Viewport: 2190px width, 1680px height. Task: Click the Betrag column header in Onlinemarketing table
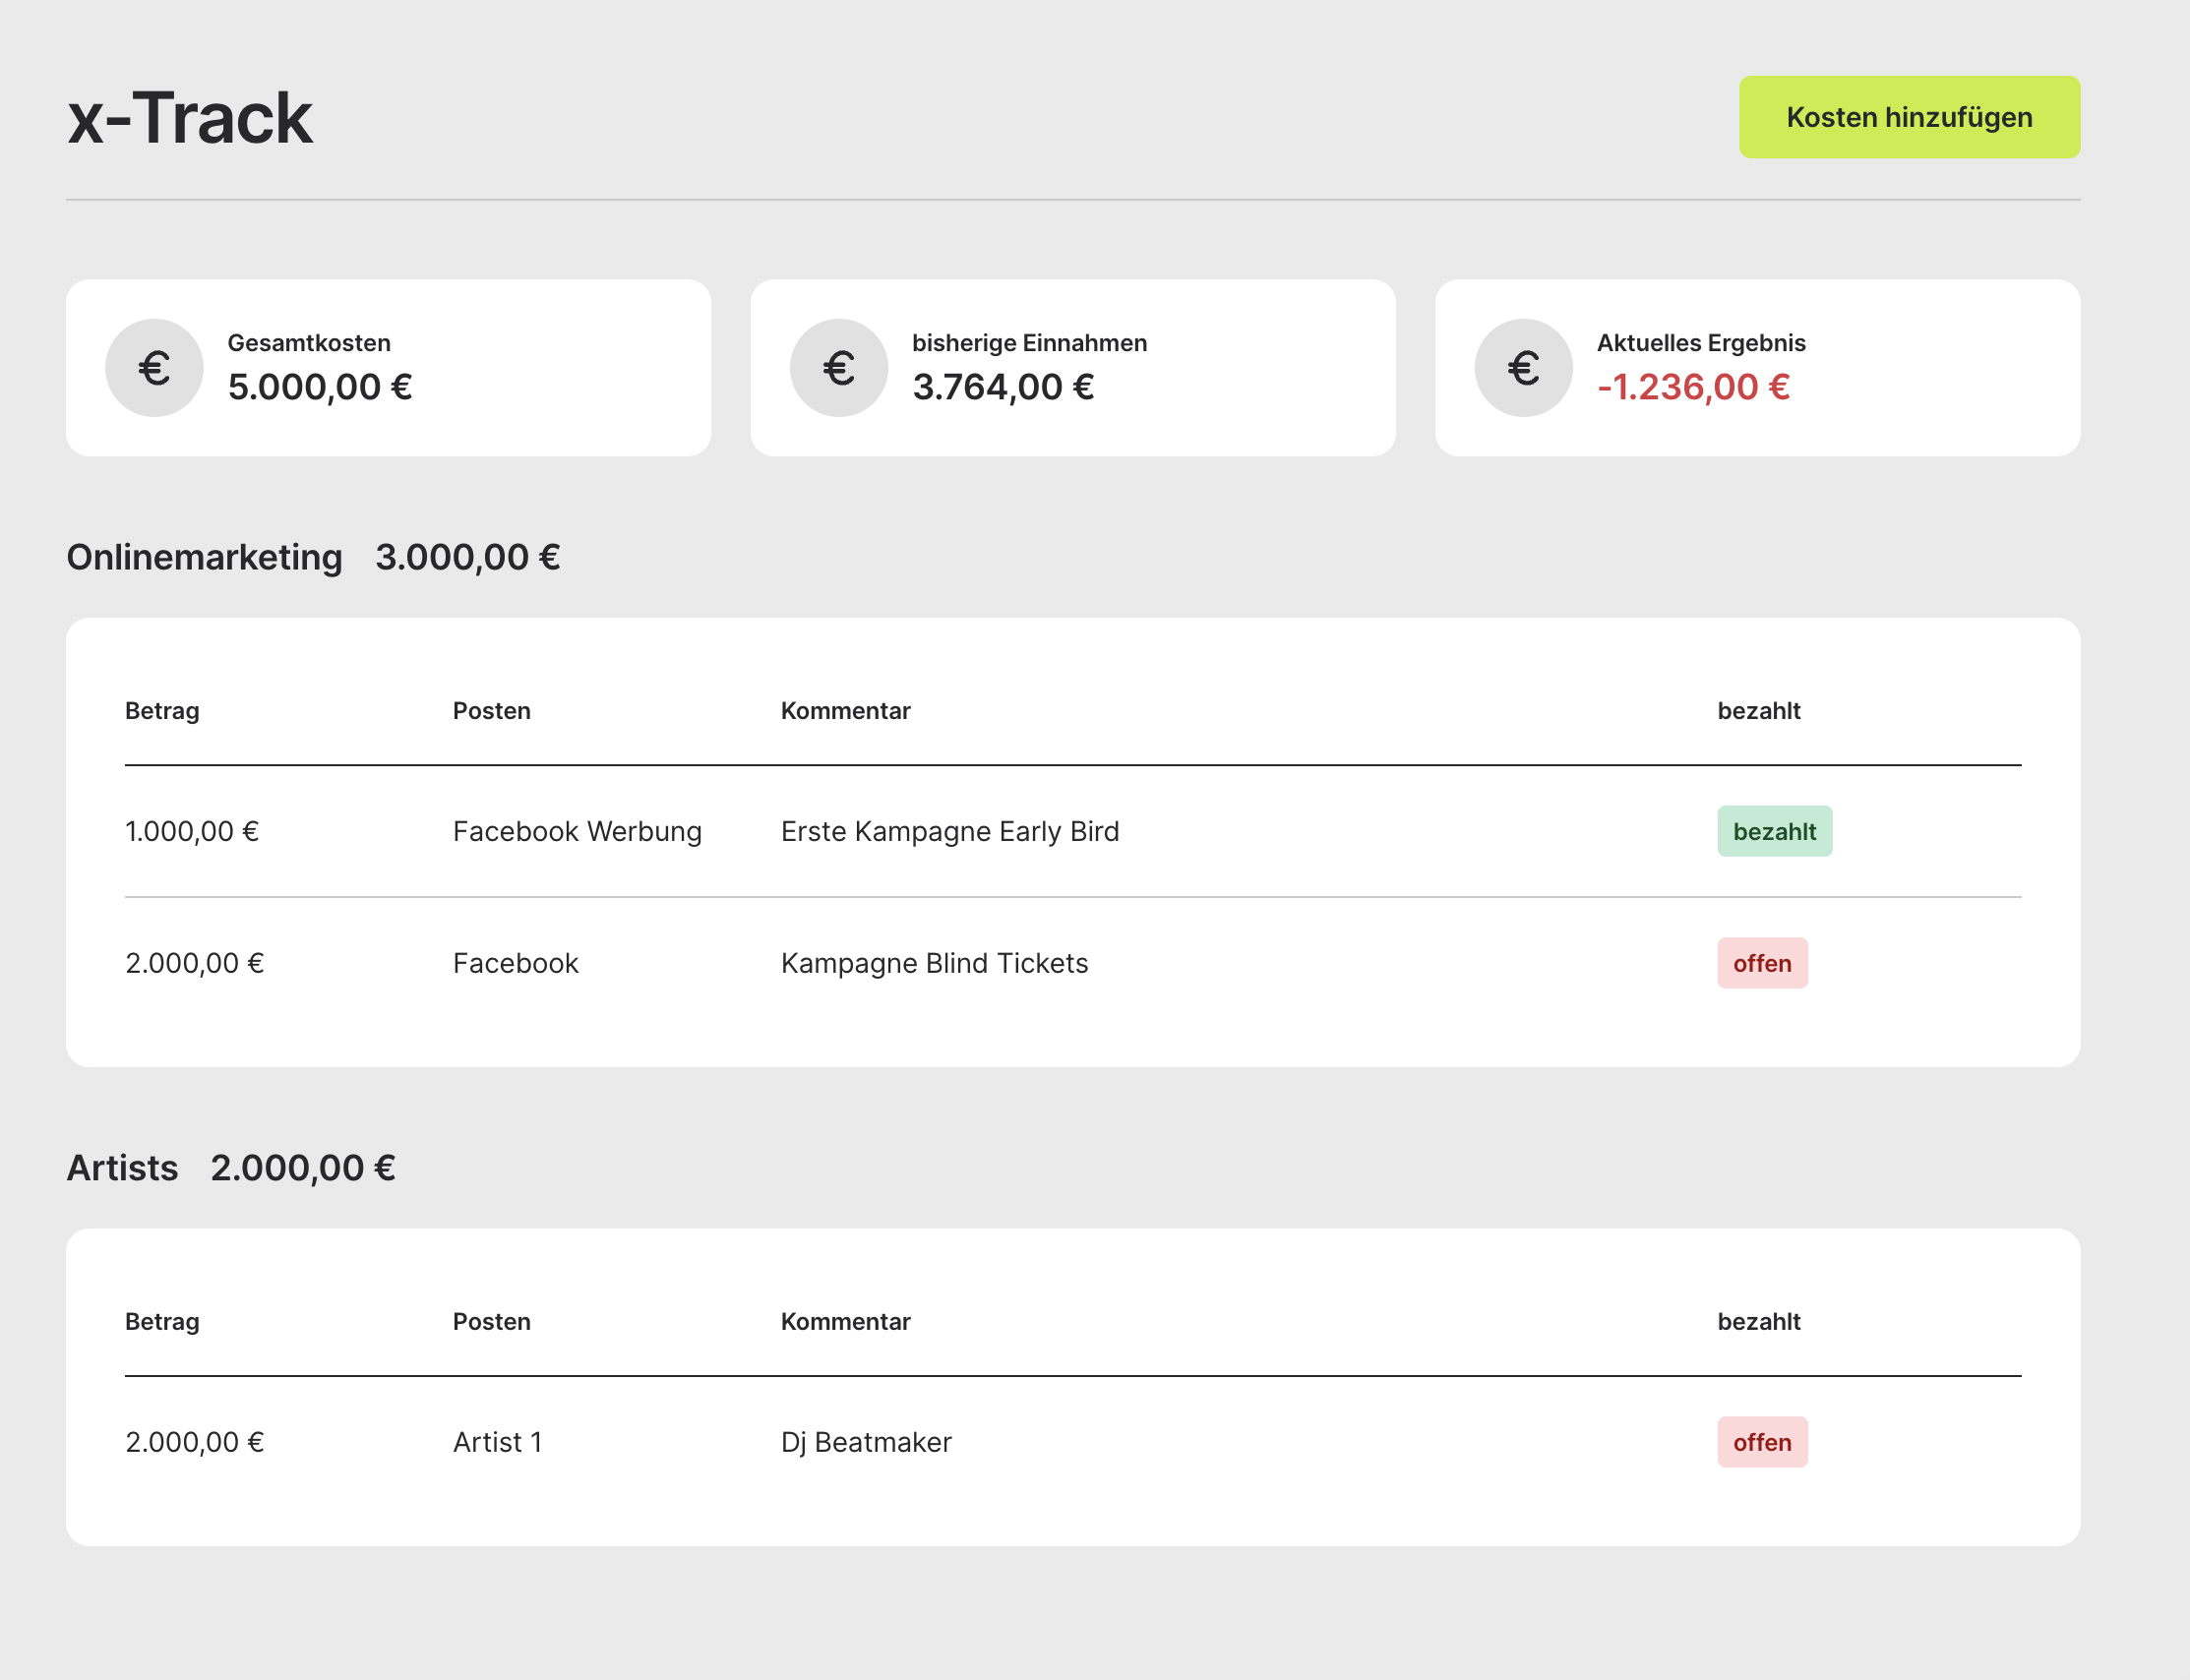162,711
